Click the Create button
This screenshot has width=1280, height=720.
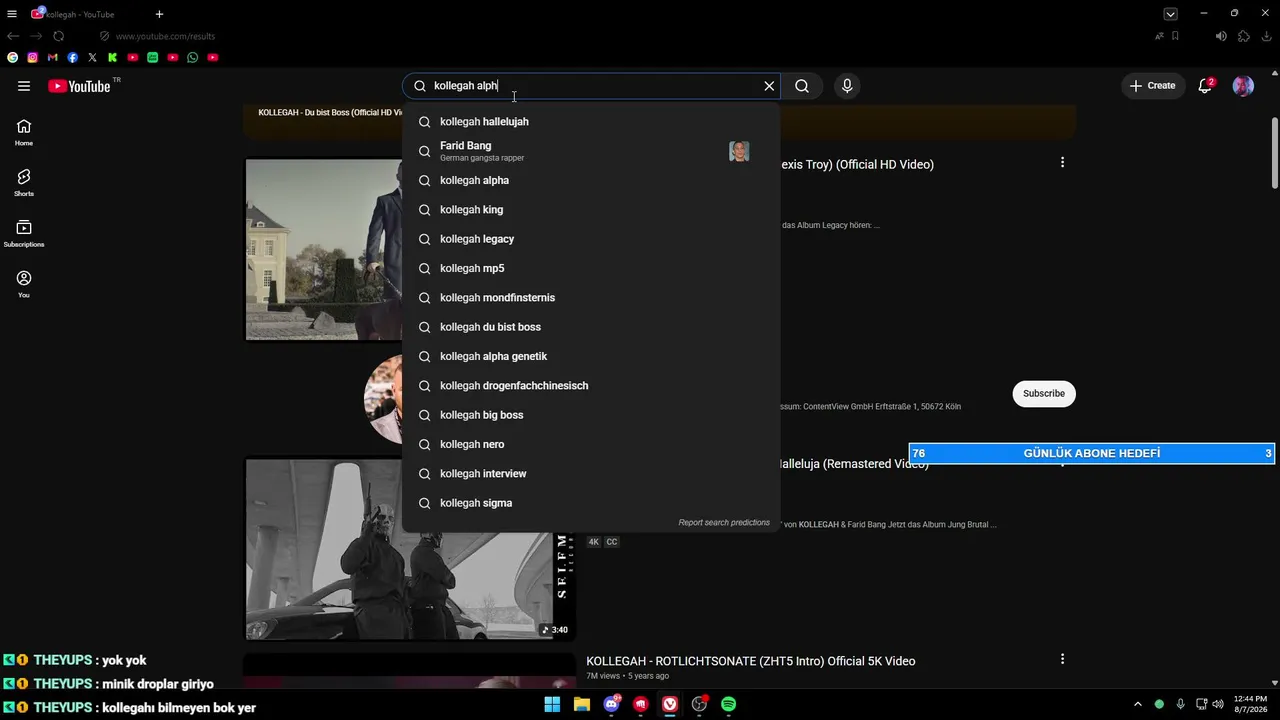coord(1152,86)
